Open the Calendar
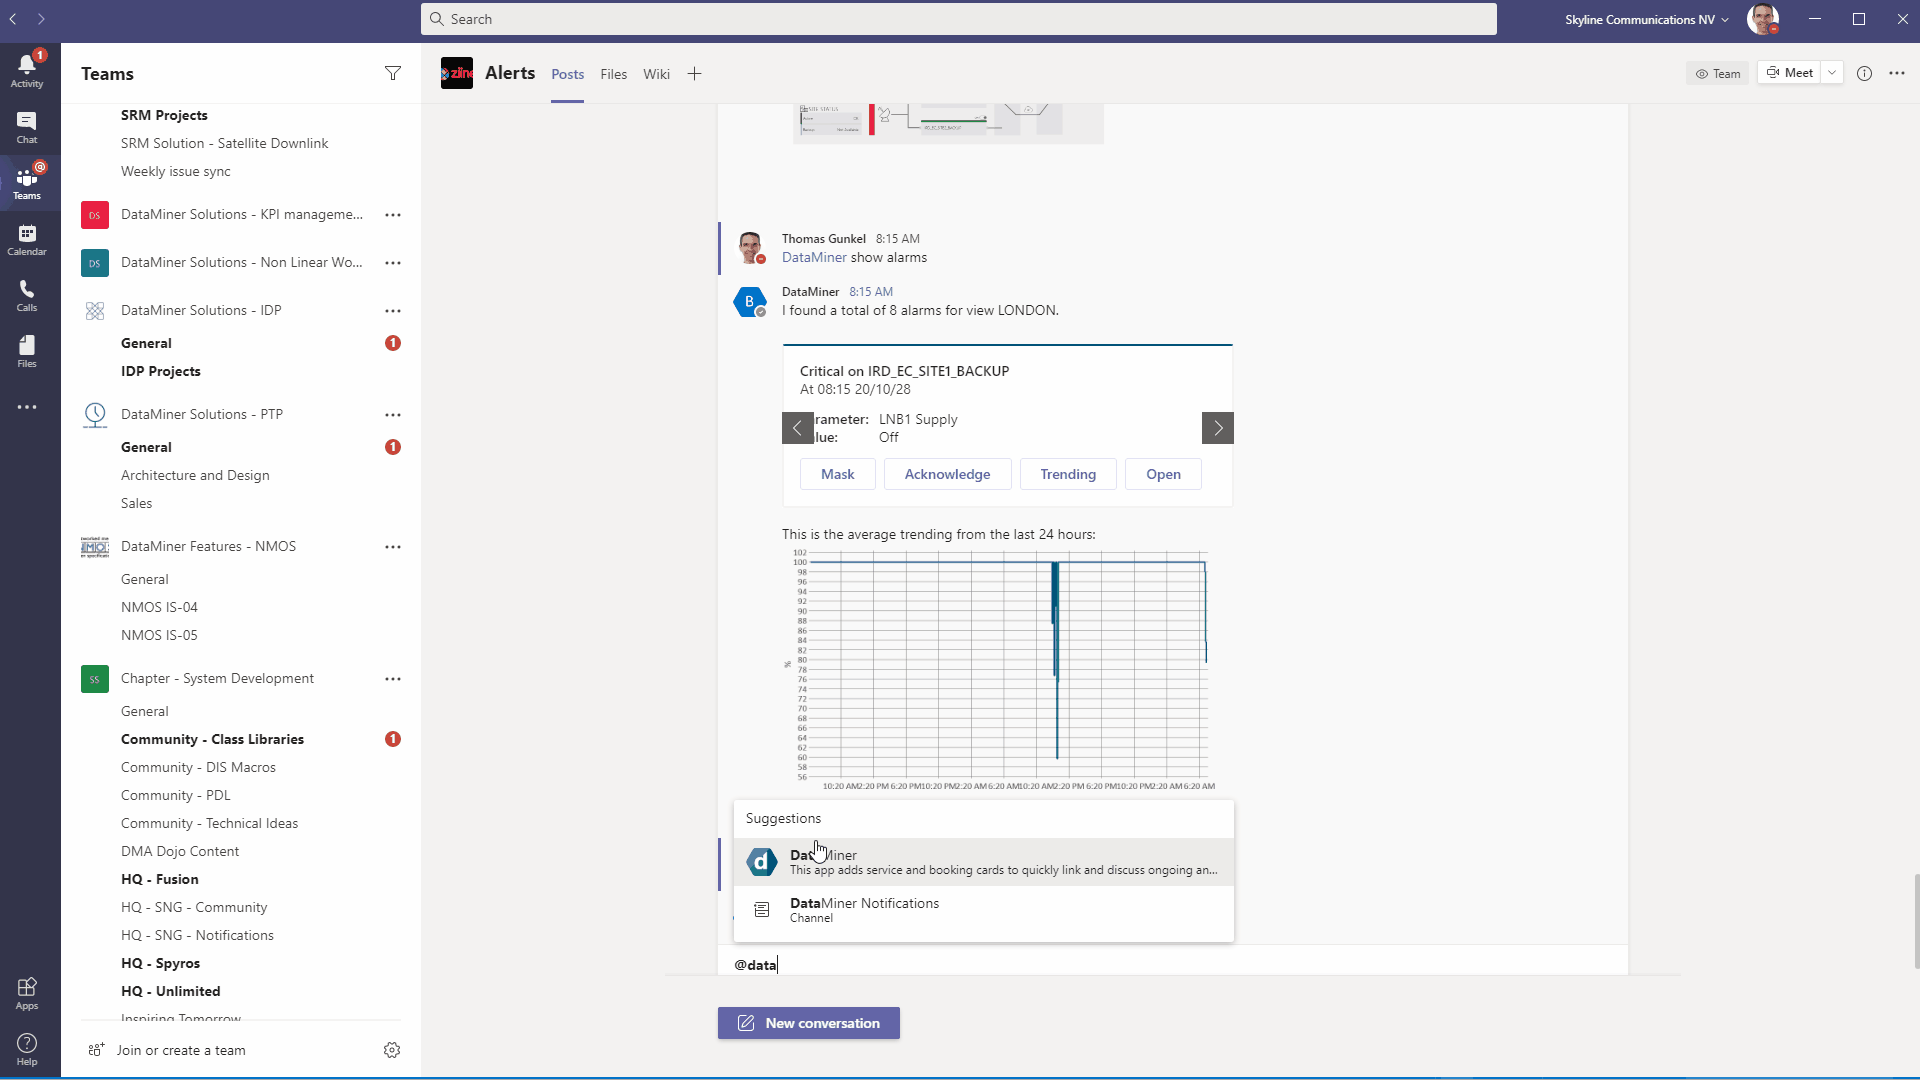 tap(27, 239)
